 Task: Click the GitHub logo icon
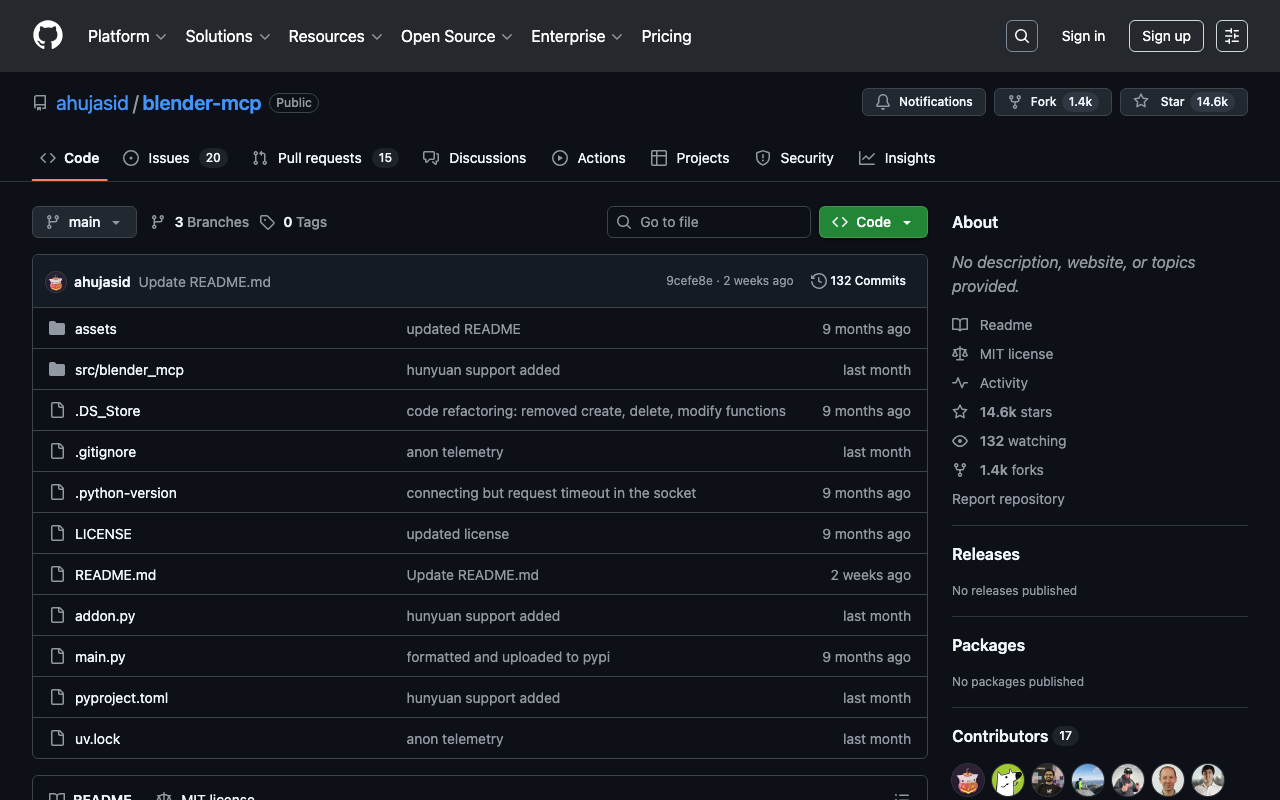coord(48,36)
